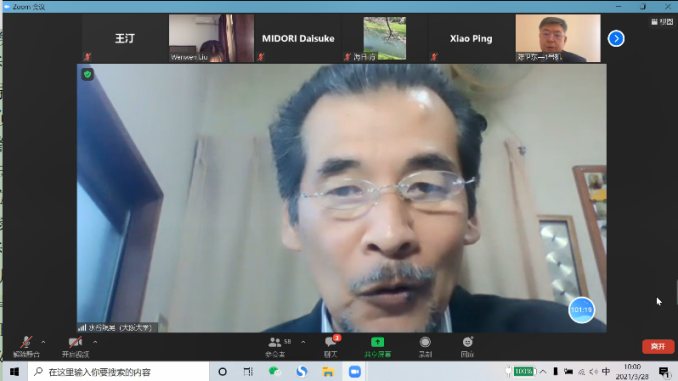Screen dimensions: 678x381
Task: Start recording with the Record icon
Action: [x=425, y=346]
